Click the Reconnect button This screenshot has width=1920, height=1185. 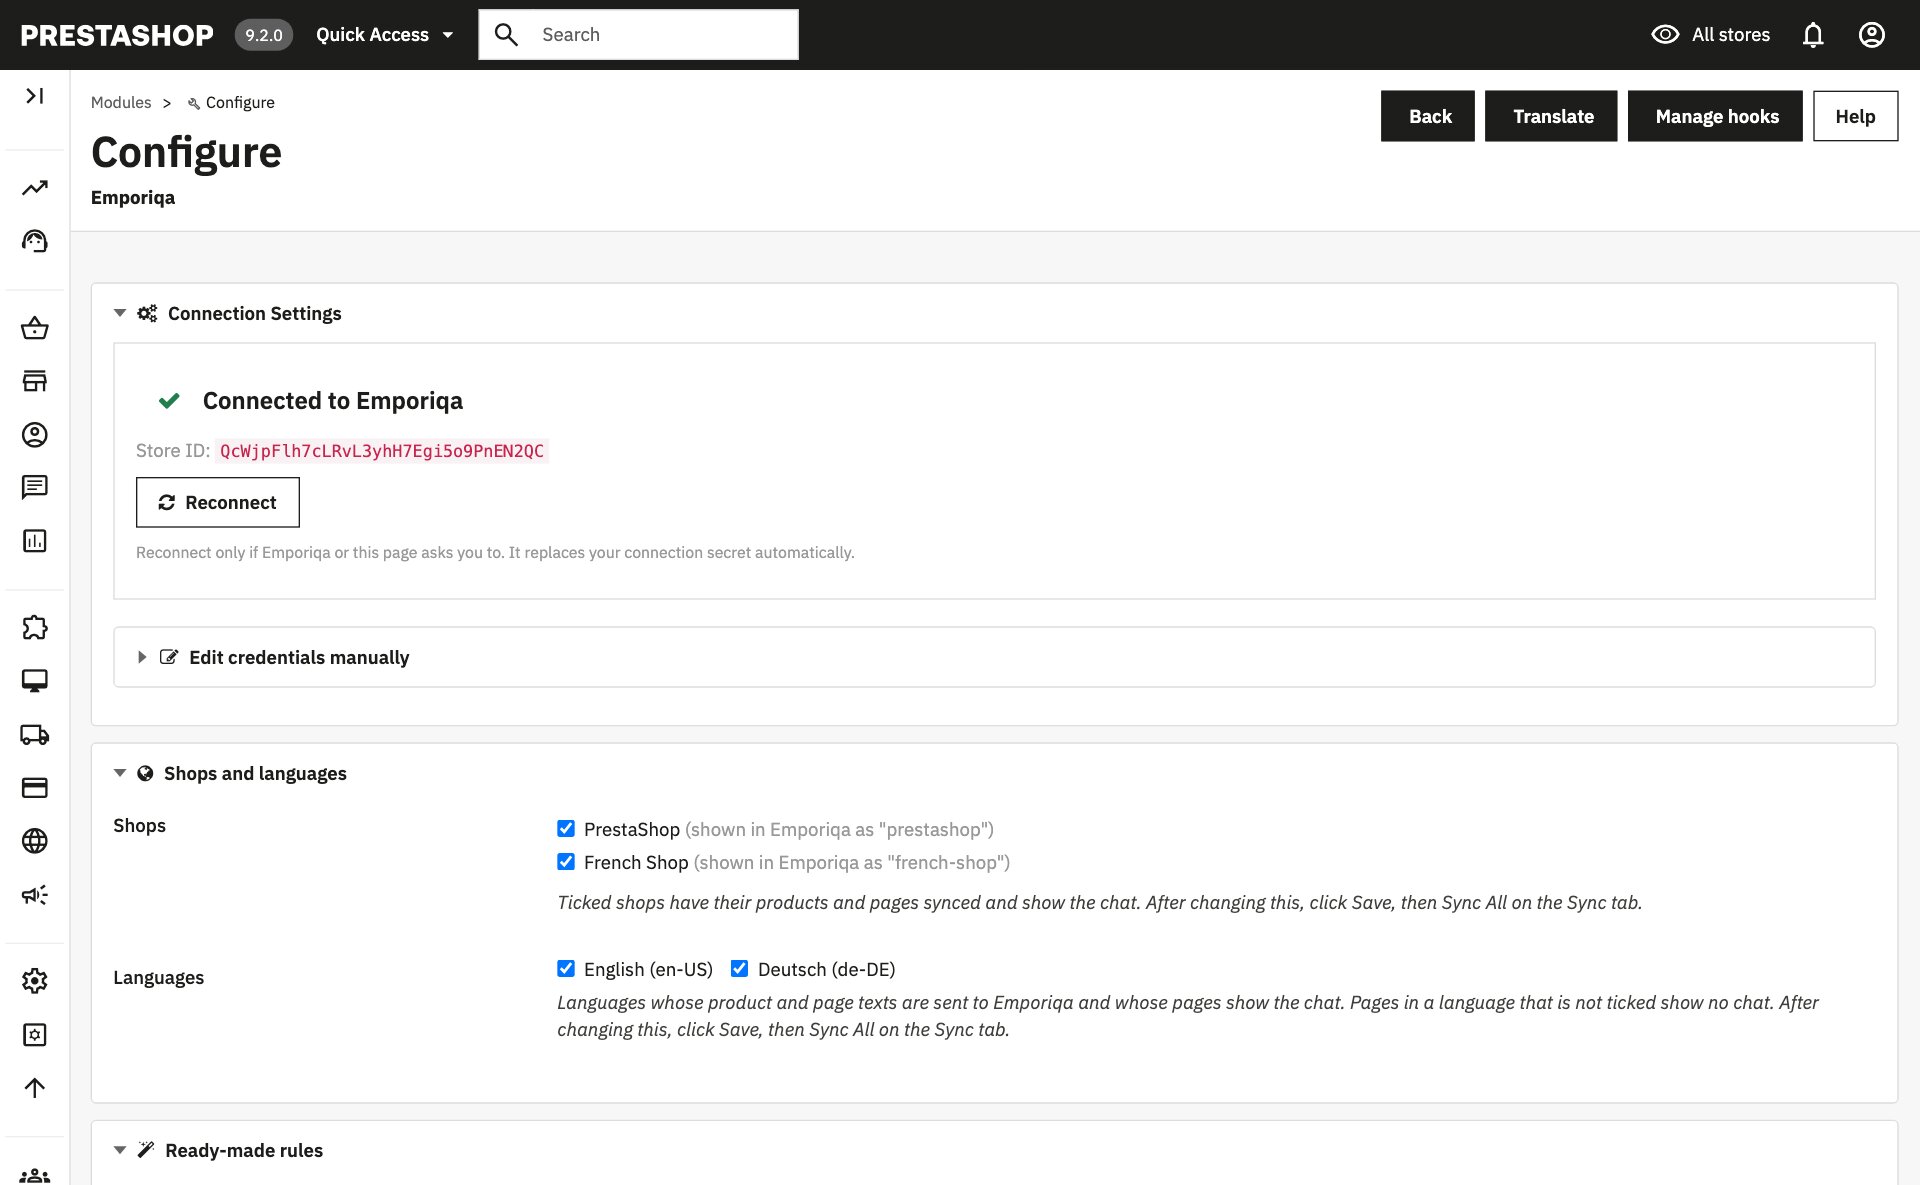coord(218,502)
